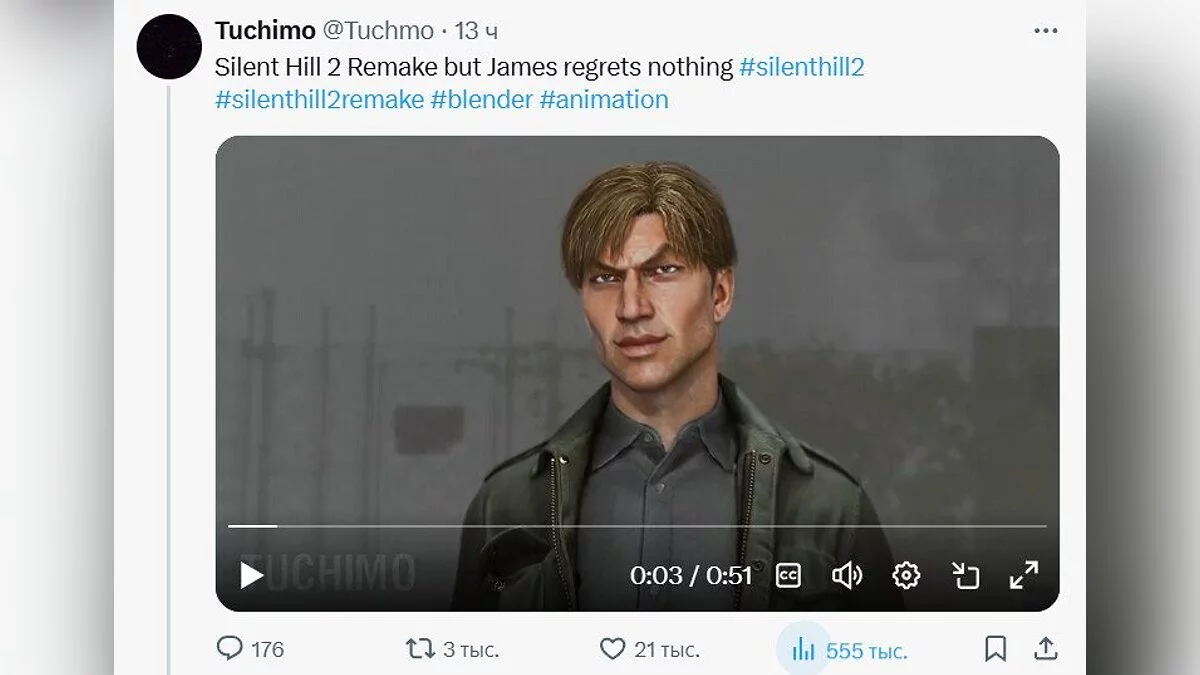The image size is (1200, 675).
Task: Follow the #animation hashtag link
Action: click(603, 99)
